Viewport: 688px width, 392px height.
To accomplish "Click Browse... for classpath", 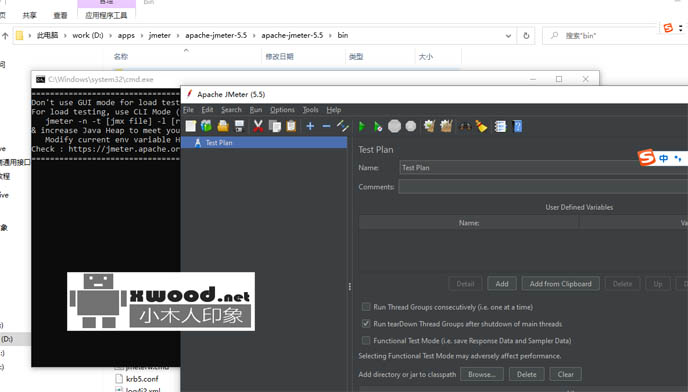I will (481, 374).
